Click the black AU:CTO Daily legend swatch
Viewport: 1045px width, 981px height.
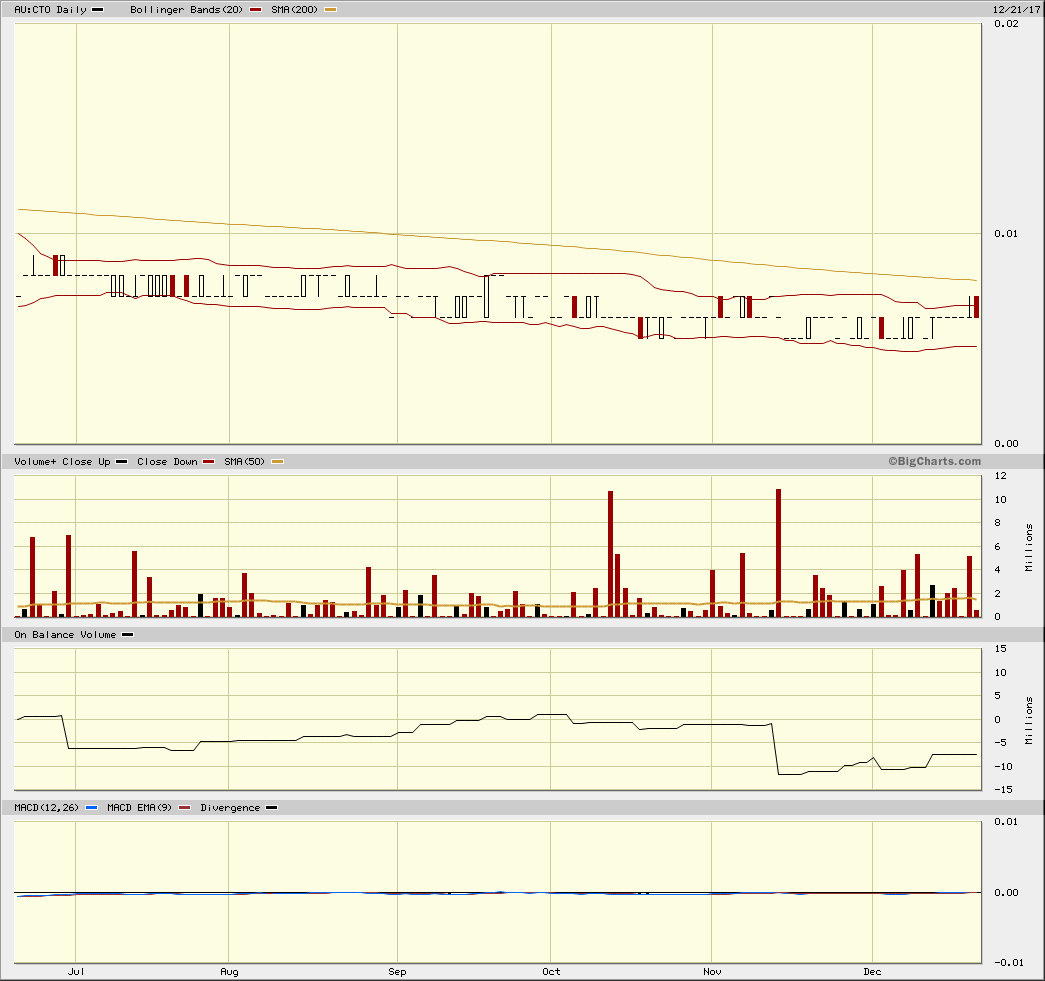97,10
